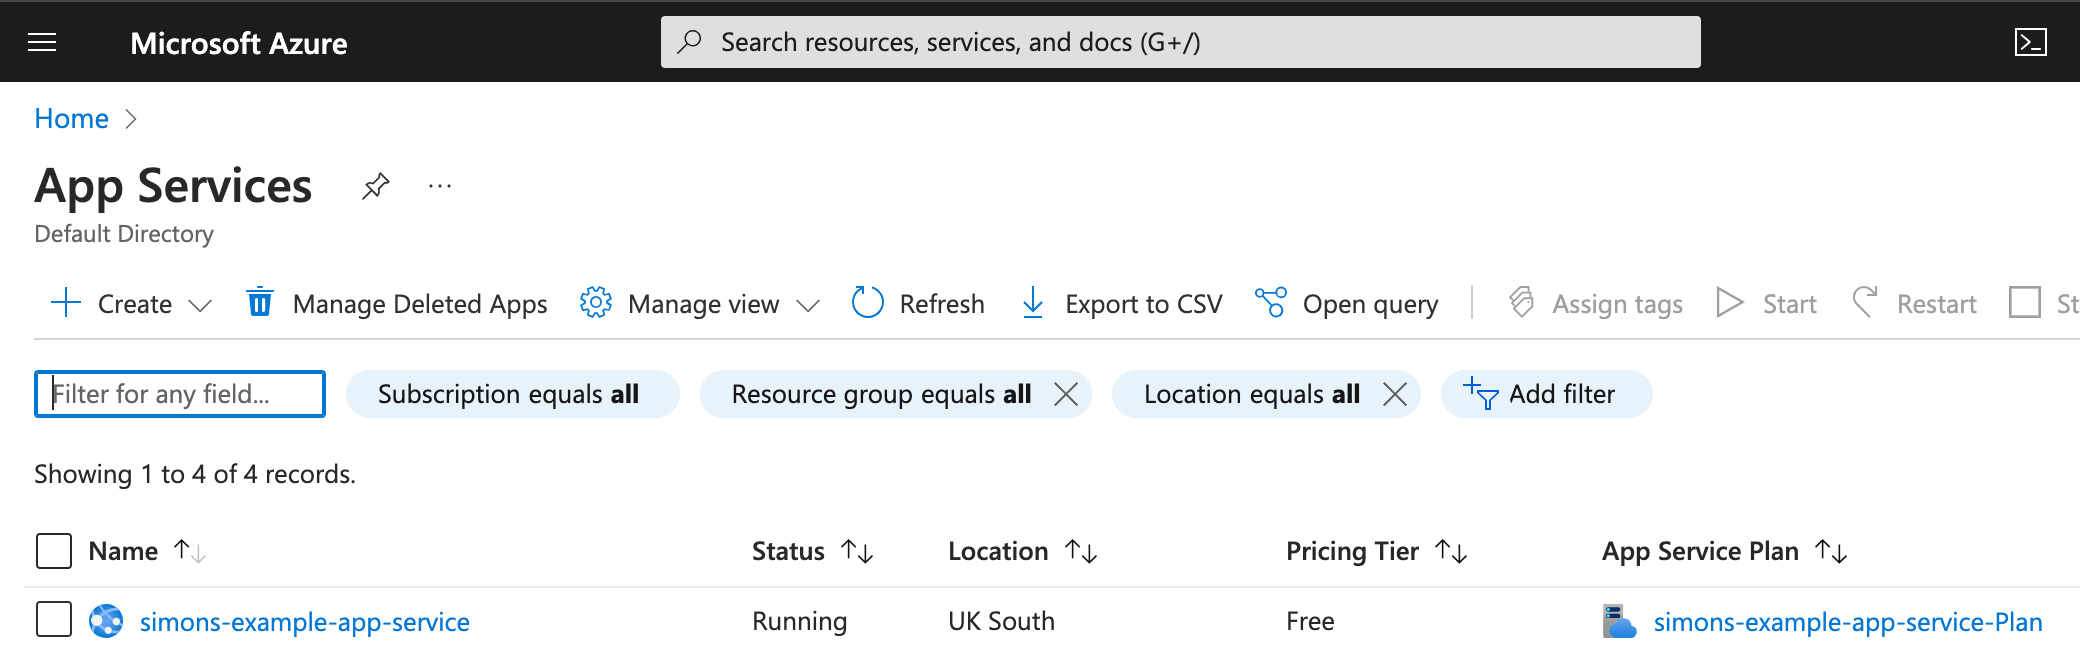Screen dimensions: 2080x650
Task: Click the Location column header text
Action: 998,551
